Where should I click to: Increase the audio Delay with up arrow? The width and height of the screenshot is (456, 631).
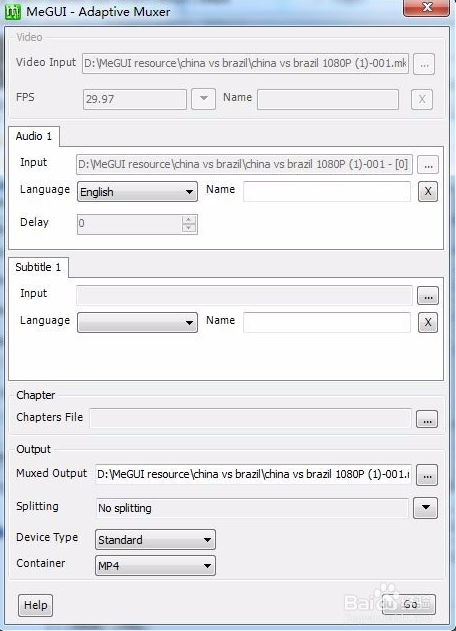(x=188, y=220)
